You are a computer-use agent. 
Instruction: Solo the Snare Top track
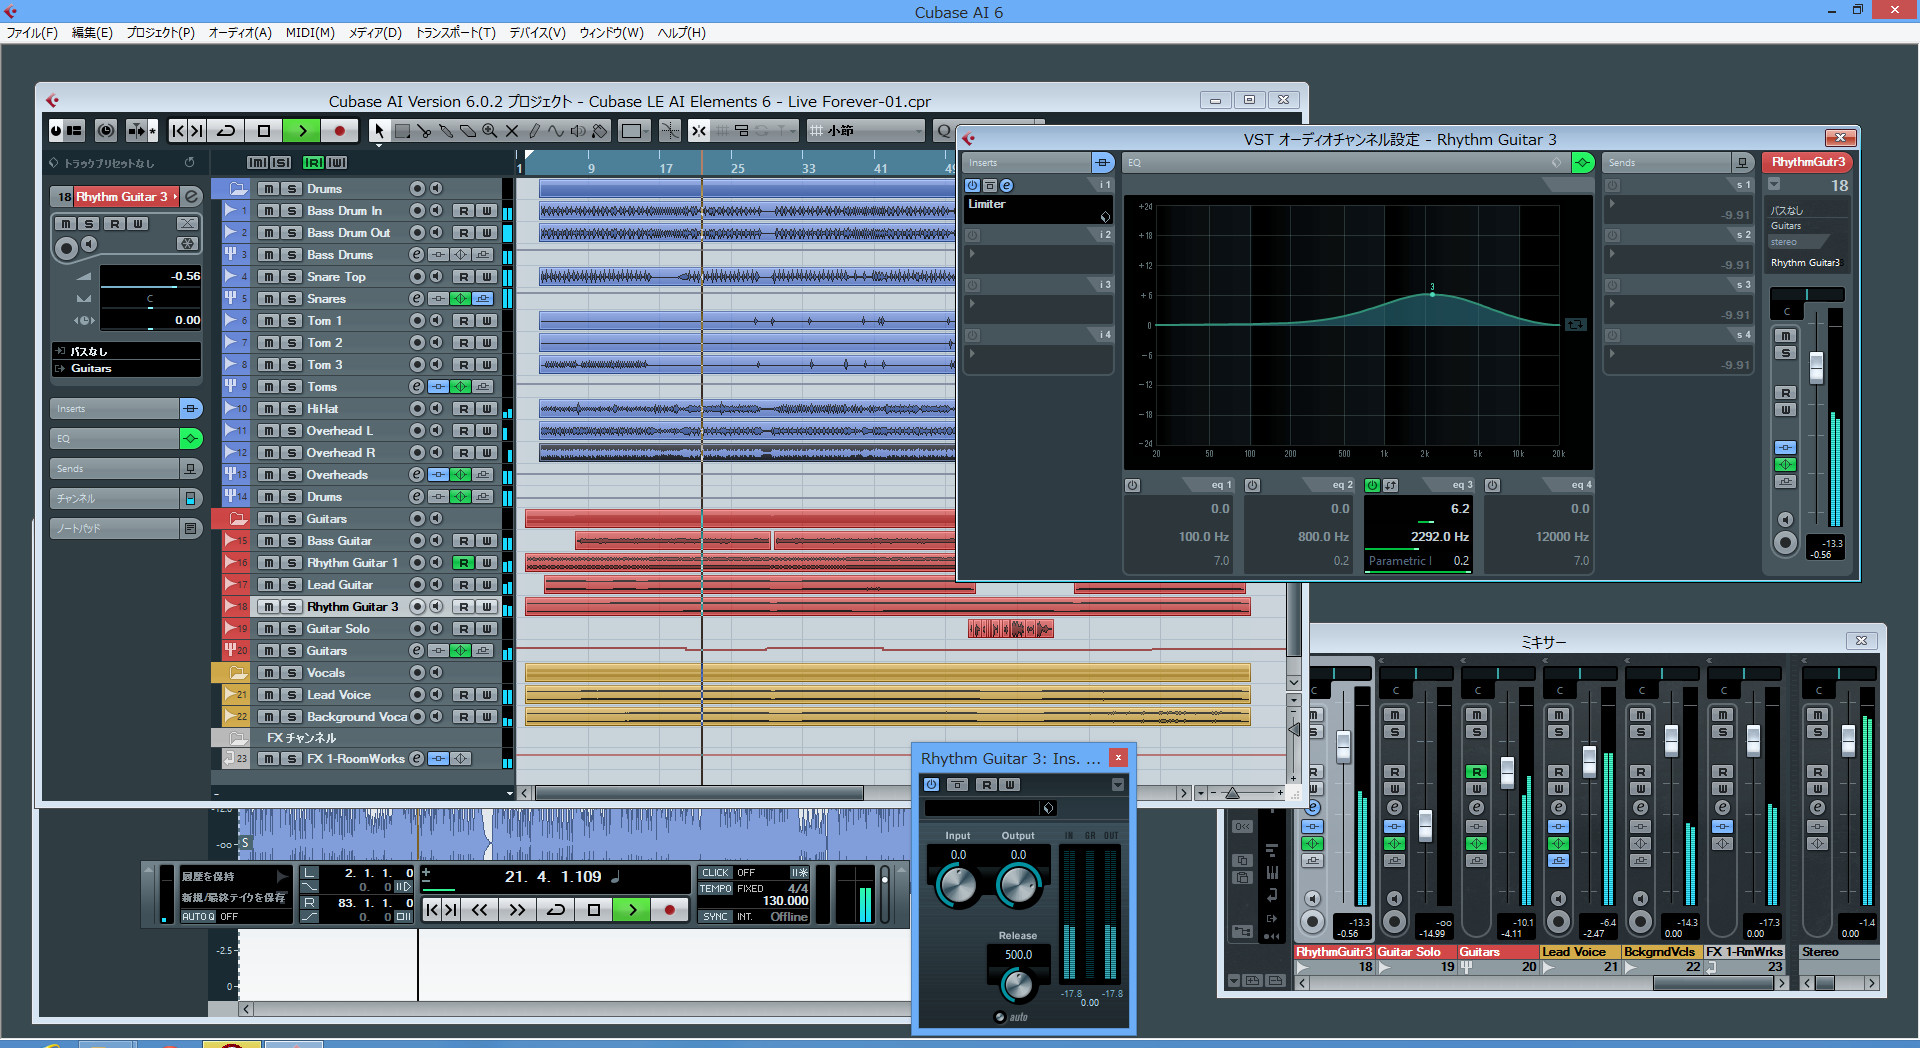pyautogui.click(x=291, y=277)
